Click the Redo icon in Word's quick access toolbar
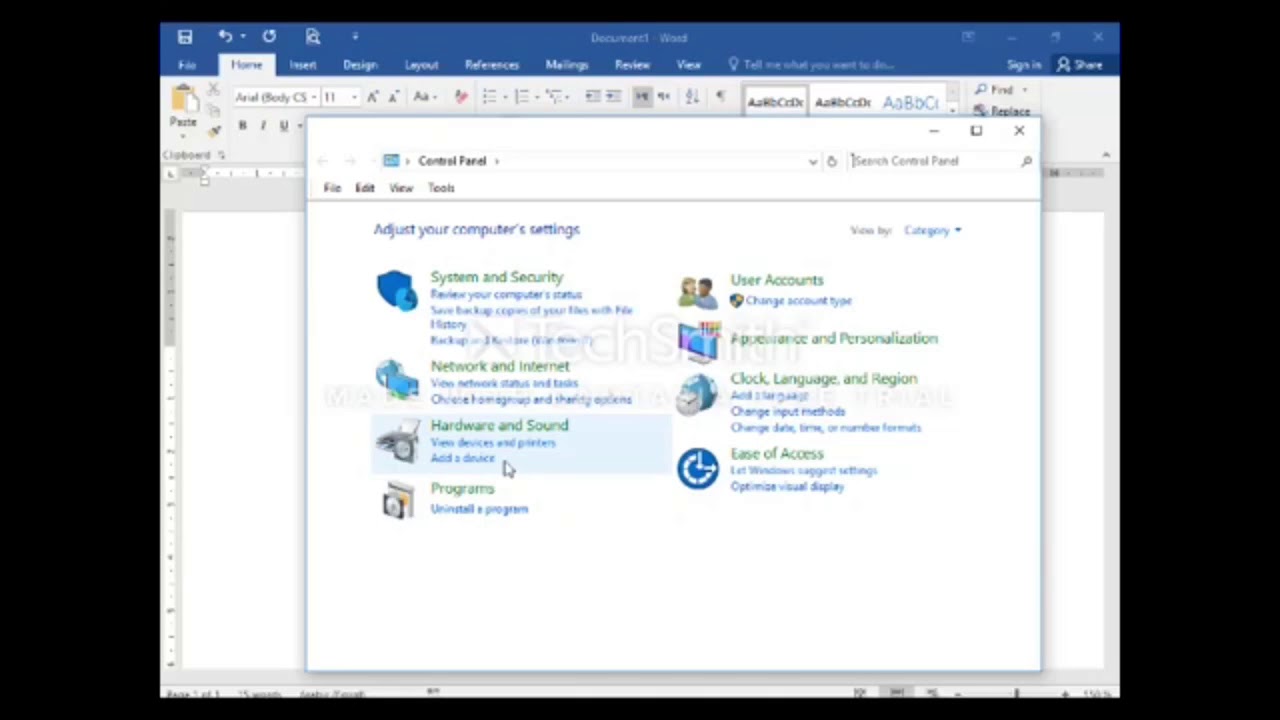 (x=269, y=37)
